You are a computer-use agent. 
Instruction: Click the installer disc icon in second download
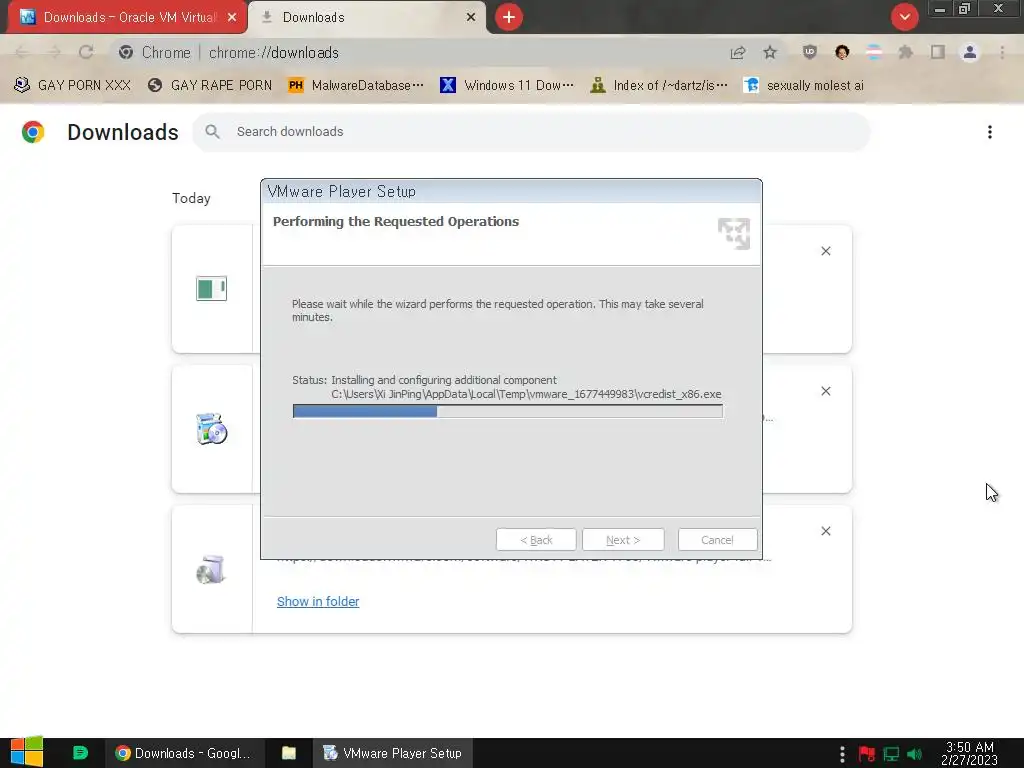pyautogui.click(x=212, y=429)
